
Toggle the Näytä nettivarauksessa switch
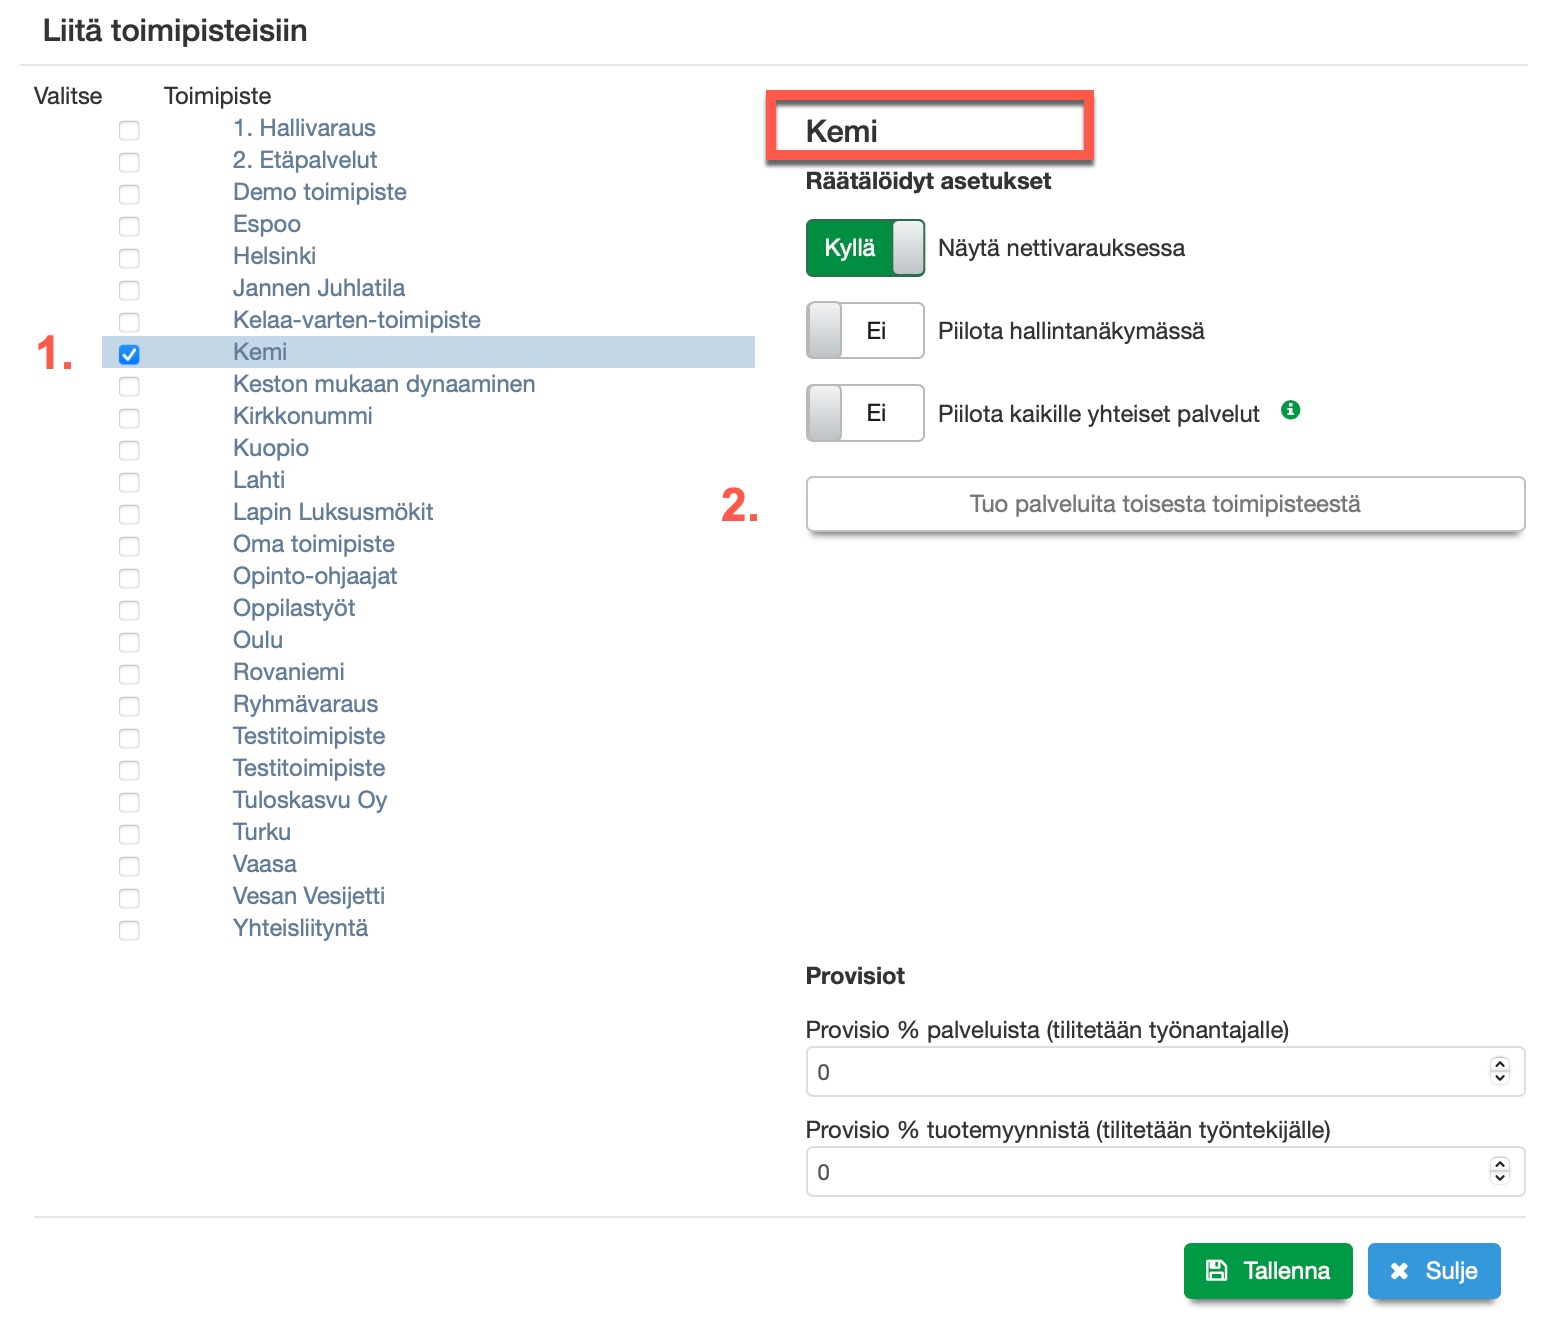(x=865, y=248)
